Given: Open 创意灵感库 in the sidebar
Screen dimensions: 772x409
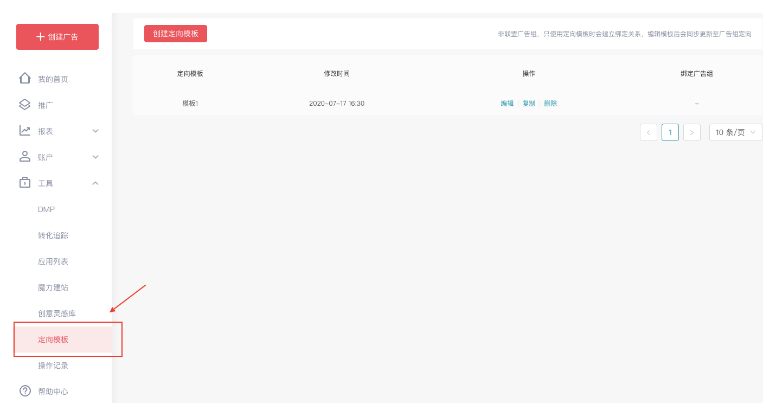Looking at the screenshot, I should tap(57, 314).
